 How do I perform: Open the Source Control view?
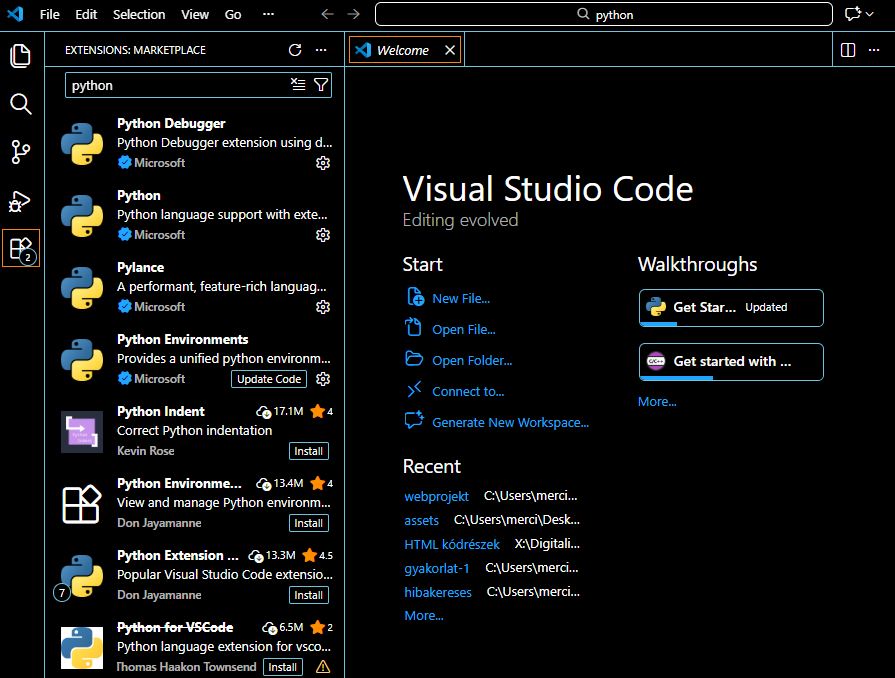[21, 152]
